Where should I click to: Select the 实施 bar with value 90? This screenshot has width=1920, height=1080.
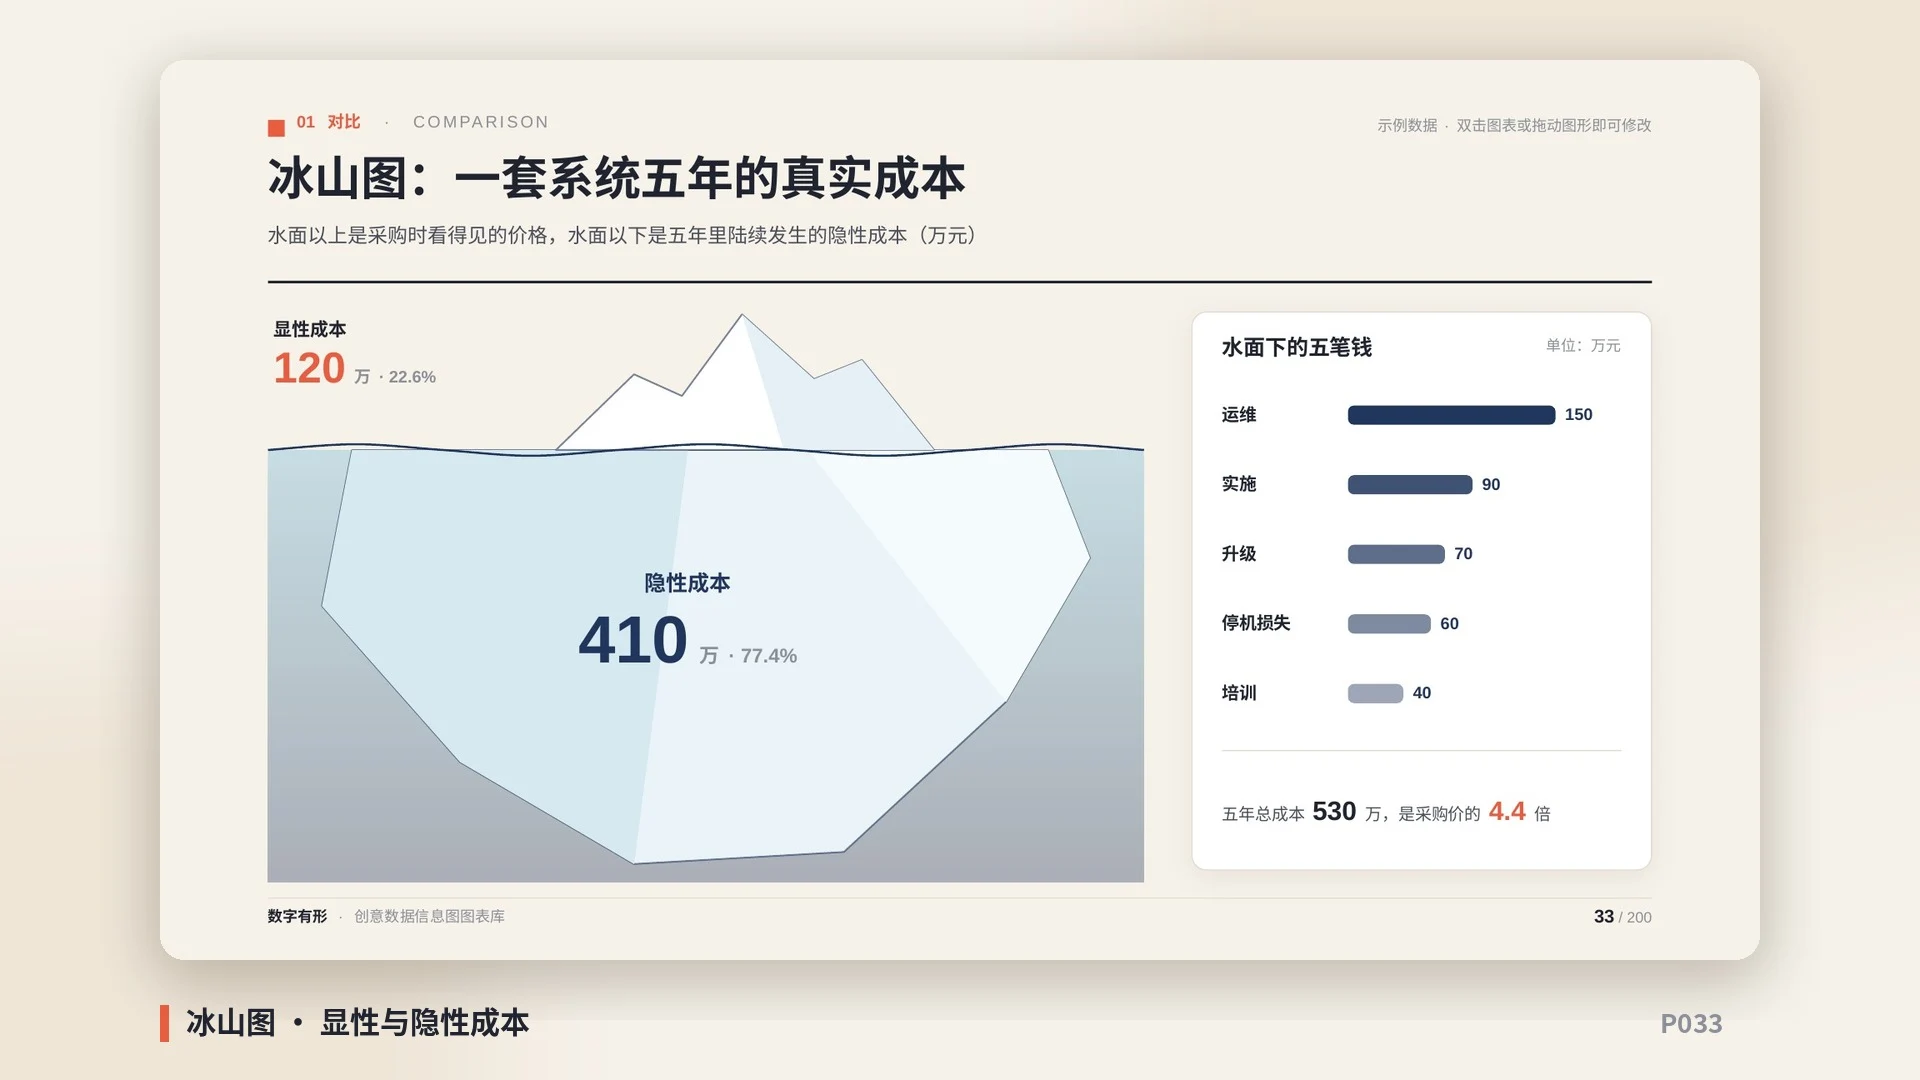point(1410,485)
